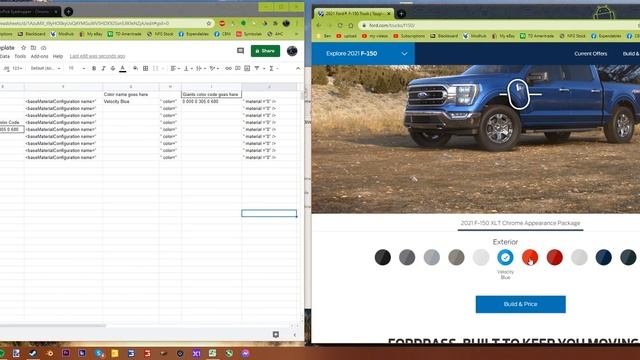Insert link using the toolbar link icon
Viewport: 640px width, 360px height.
click(229, 69)
